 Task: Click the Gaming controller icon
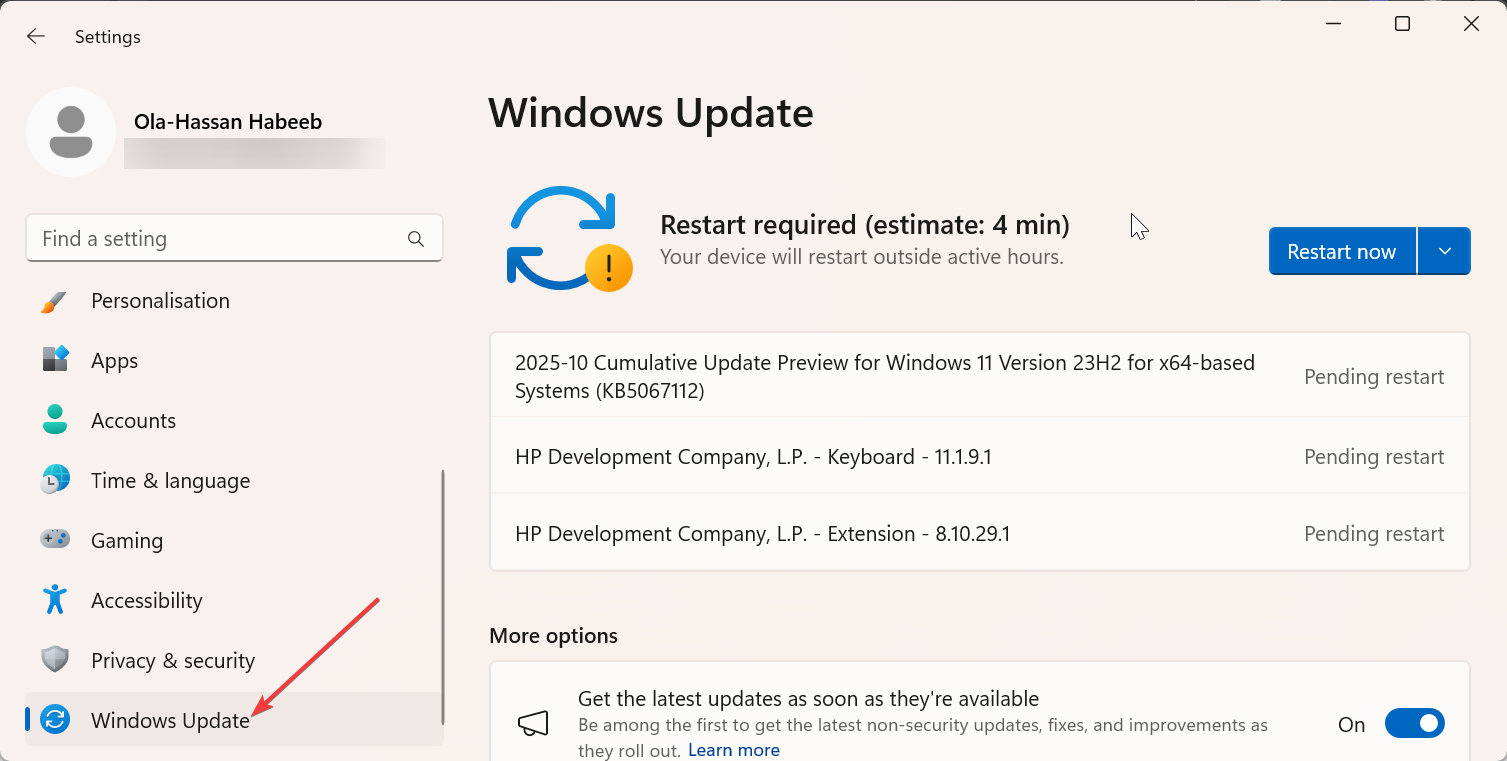click(x=55, y=540)
